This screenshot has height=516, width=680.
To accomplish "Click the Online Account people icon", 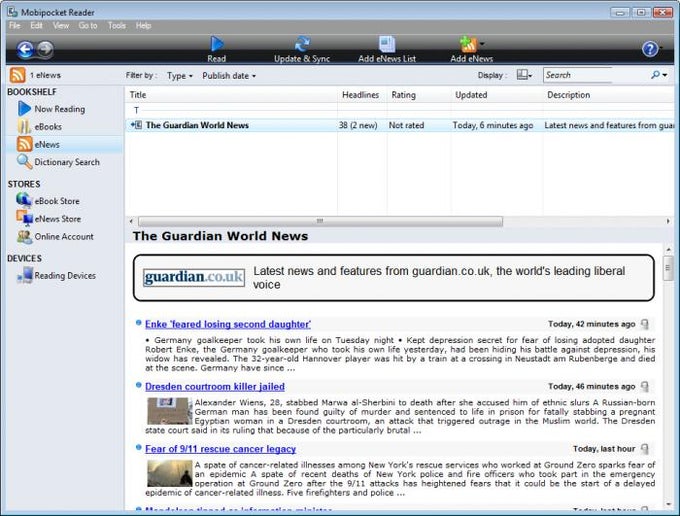I will click(x=24, y=236).
